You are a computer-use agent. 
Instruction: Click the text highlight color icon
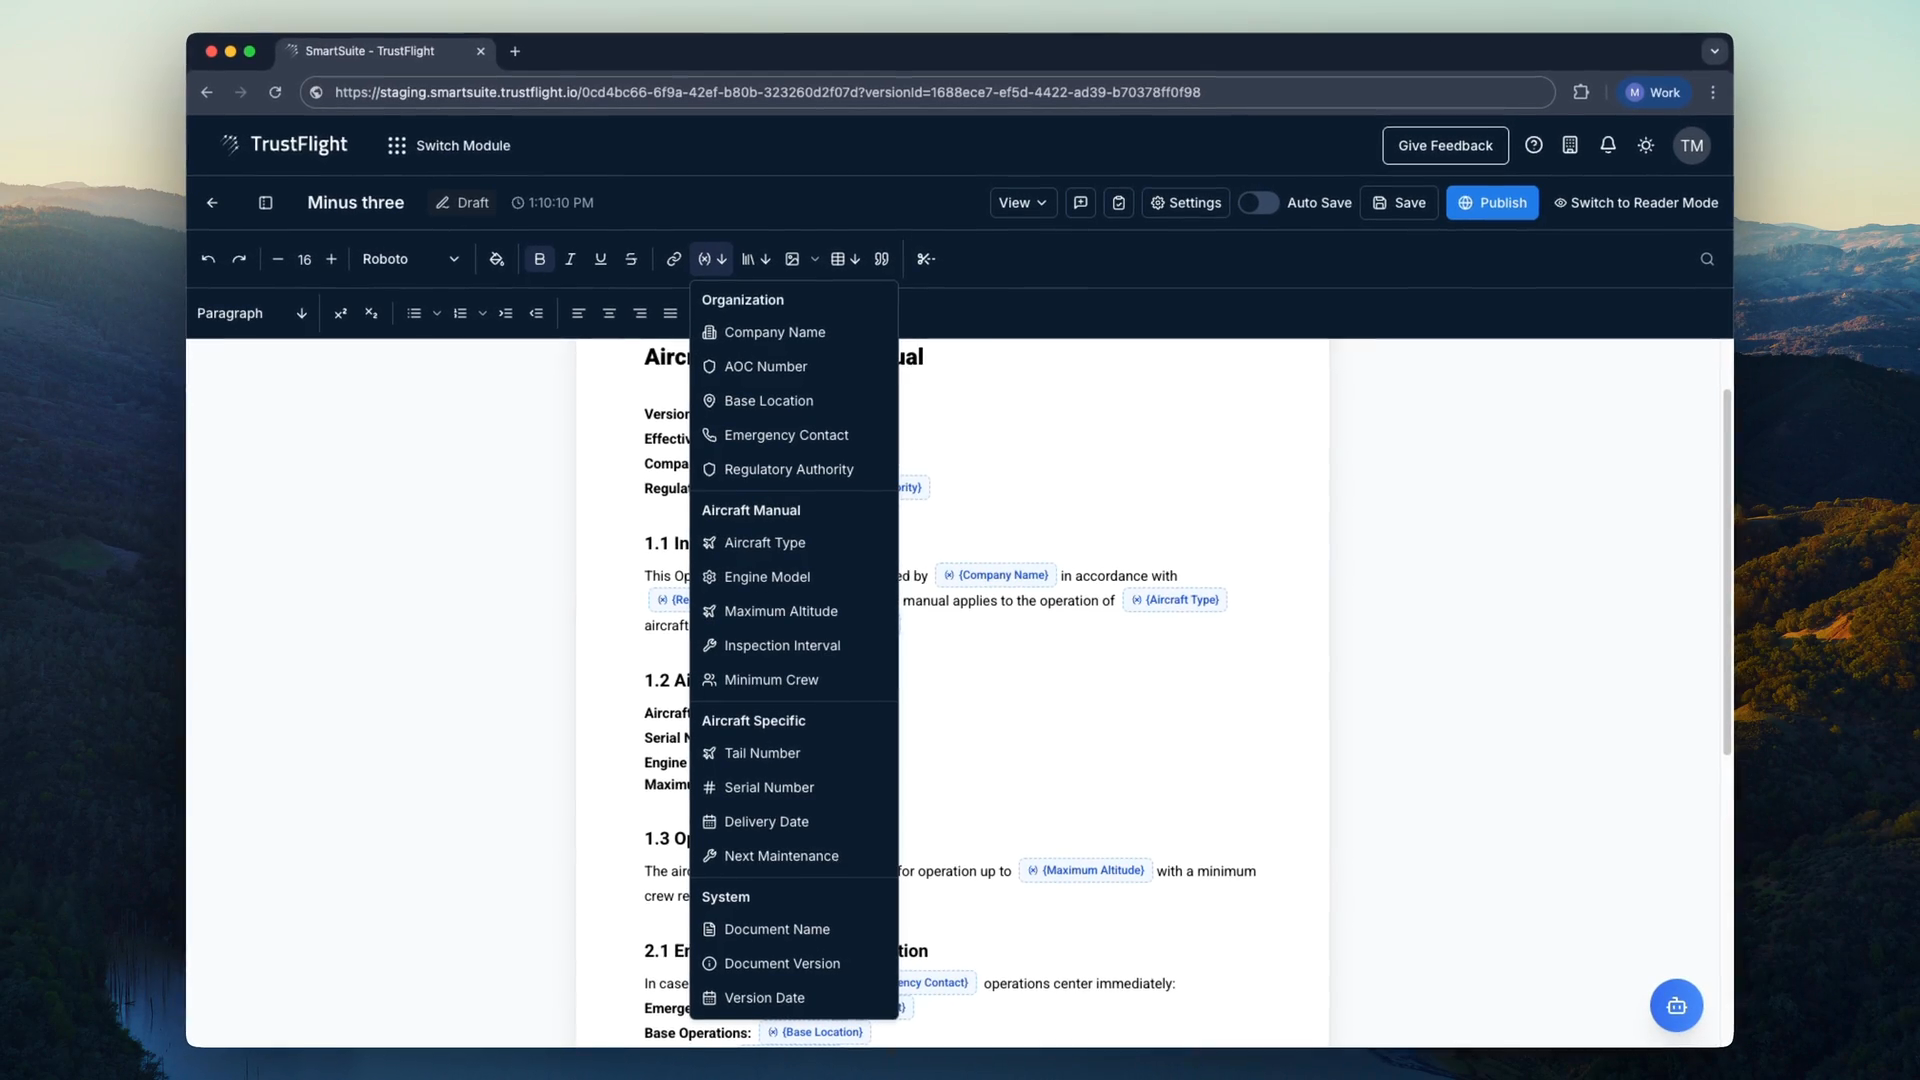click(x=497, y=259)
